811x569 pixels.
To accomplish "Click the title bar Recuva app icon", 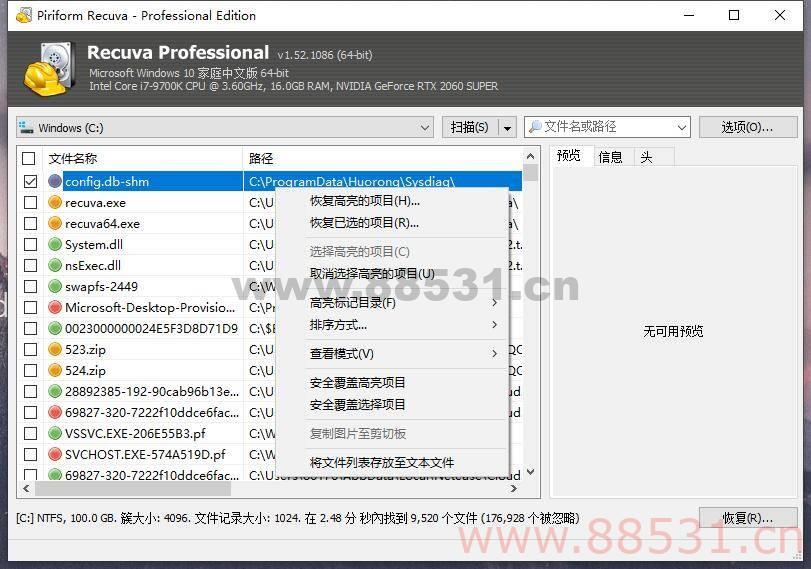I will click(x=23, y=15).
